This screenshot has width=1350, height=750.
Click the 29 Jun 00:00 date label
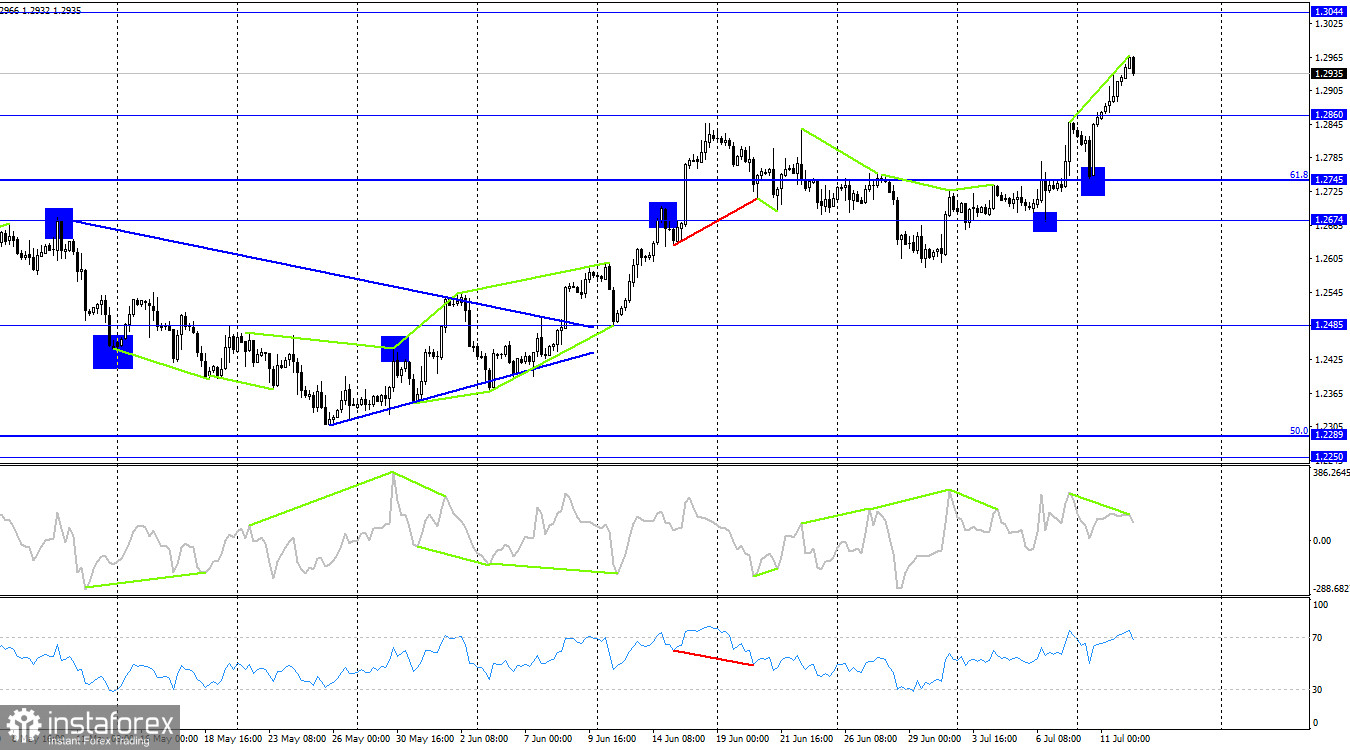click(935, 741)
